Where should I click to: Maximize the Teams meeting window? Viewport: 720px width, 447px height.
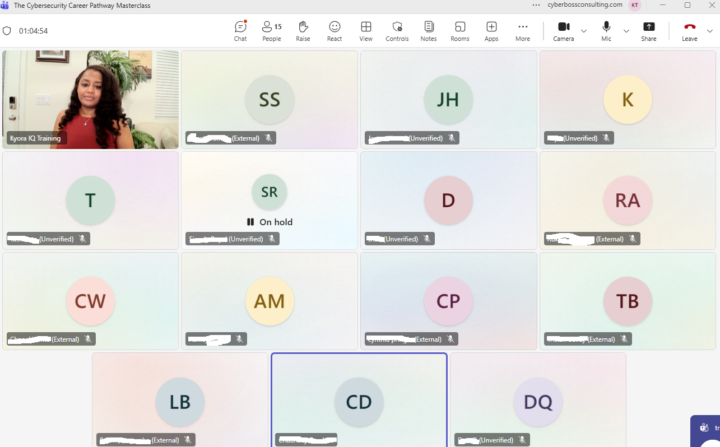click(x=687, y=5)
